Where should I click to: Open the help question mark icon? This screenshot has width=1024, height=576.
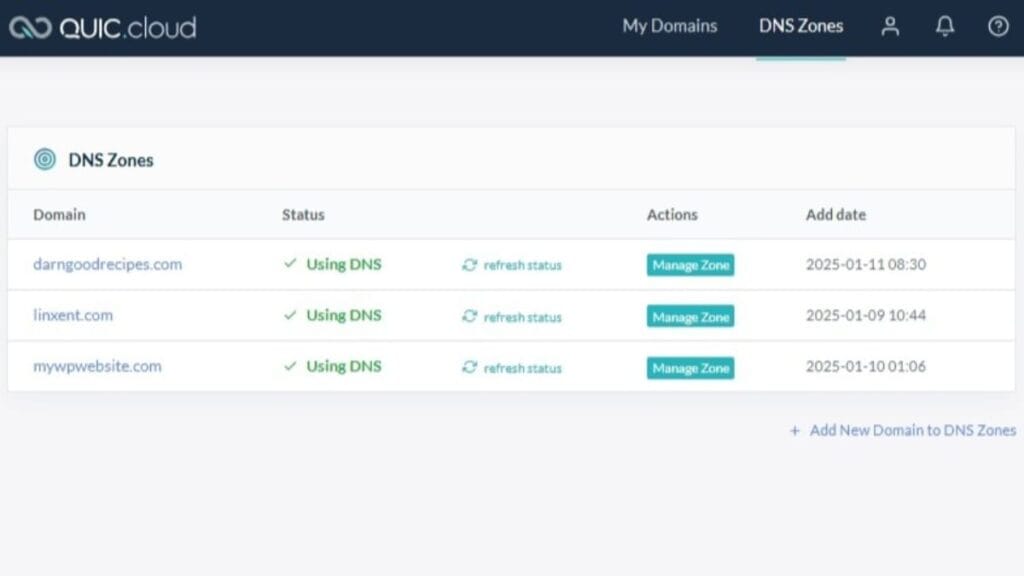pyautogui.click(x=997, y=28)
